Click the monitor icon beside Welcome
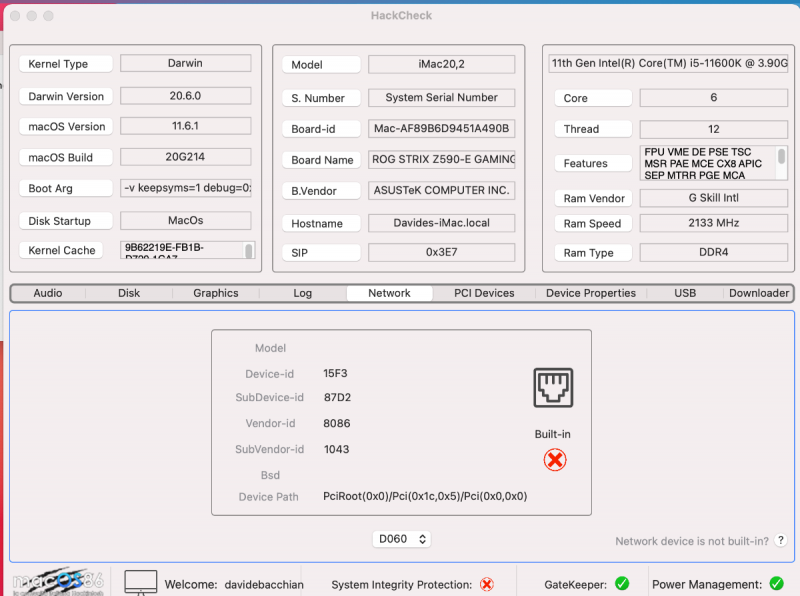The width and height of the screenshot is (800, 596). click(x=141, y=582)
